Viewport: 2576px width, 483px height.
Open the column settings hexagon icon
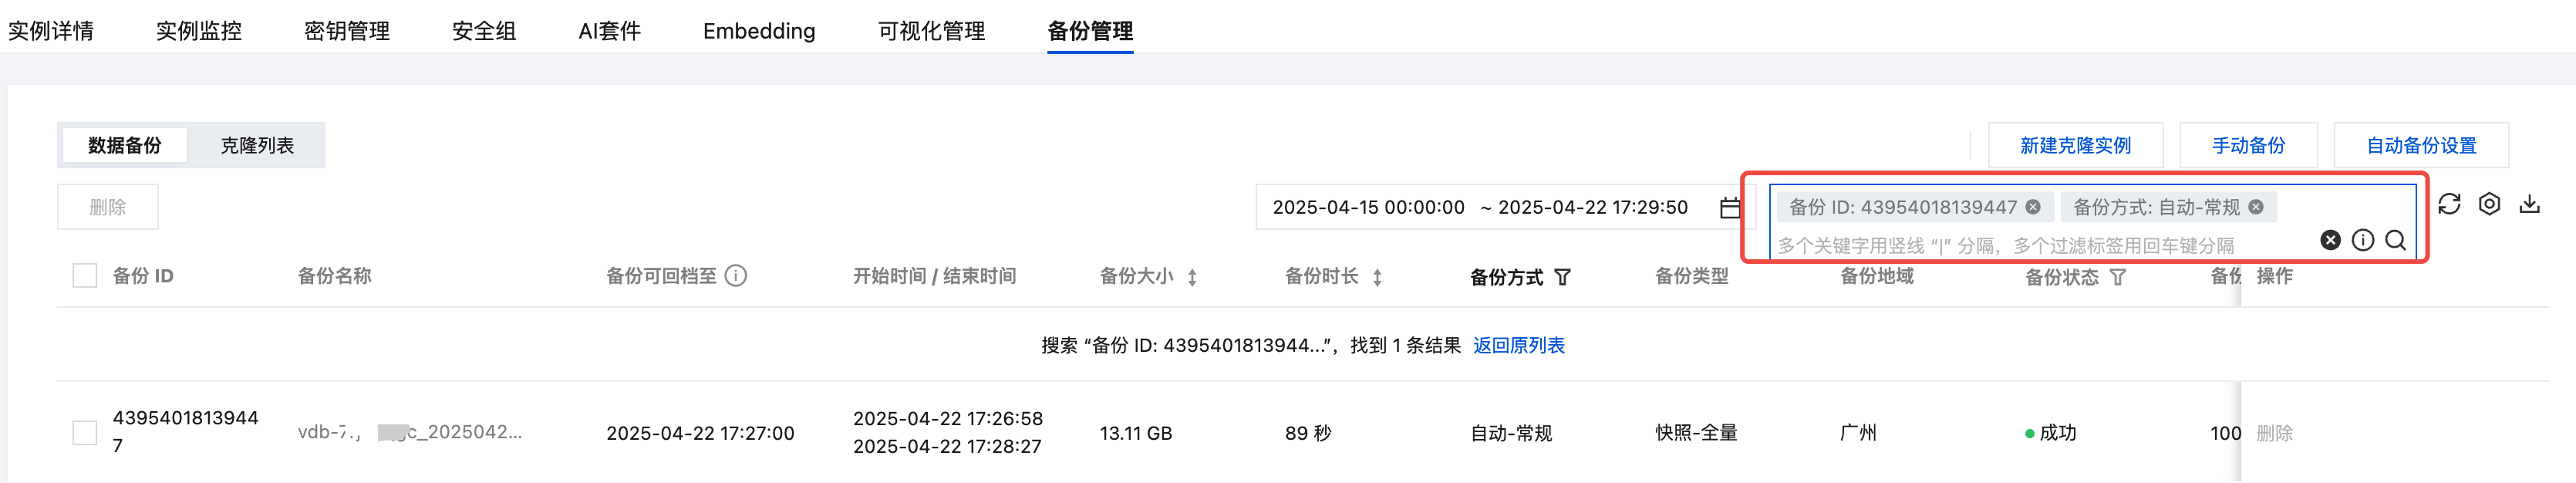(x=2489, y=204)
